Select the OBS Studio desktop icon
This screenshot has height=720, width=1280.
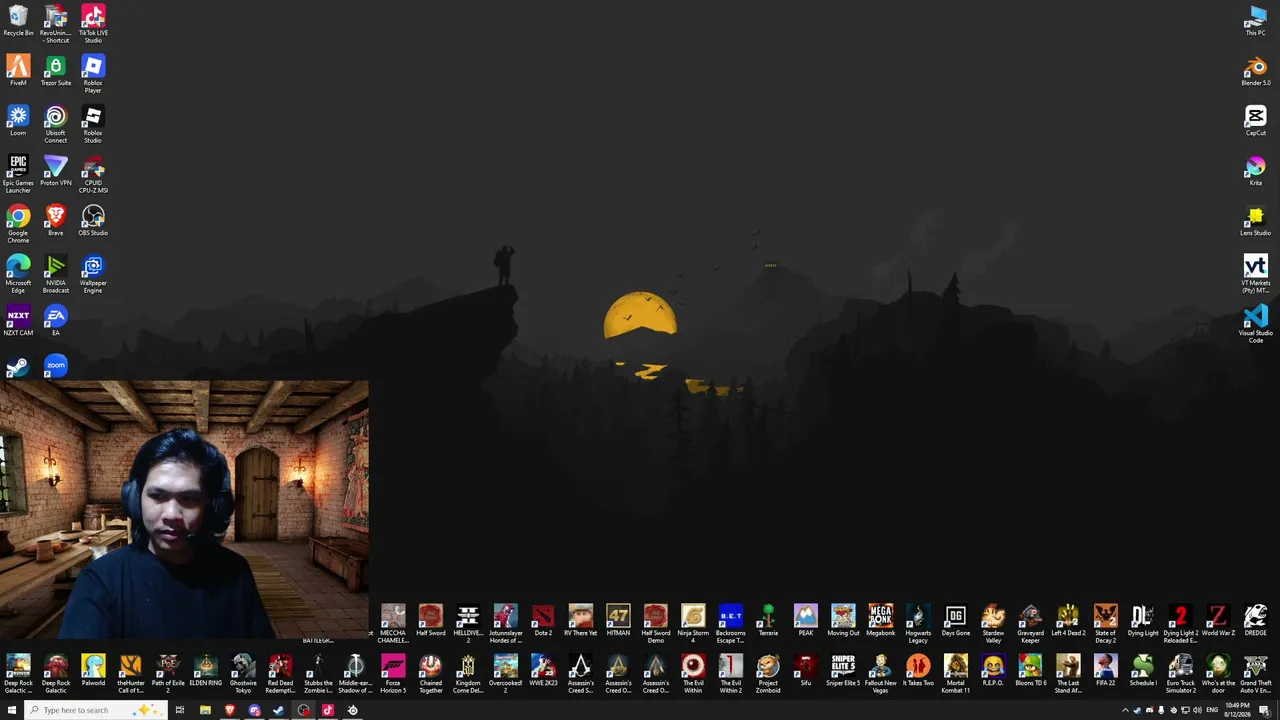[93, 221]
